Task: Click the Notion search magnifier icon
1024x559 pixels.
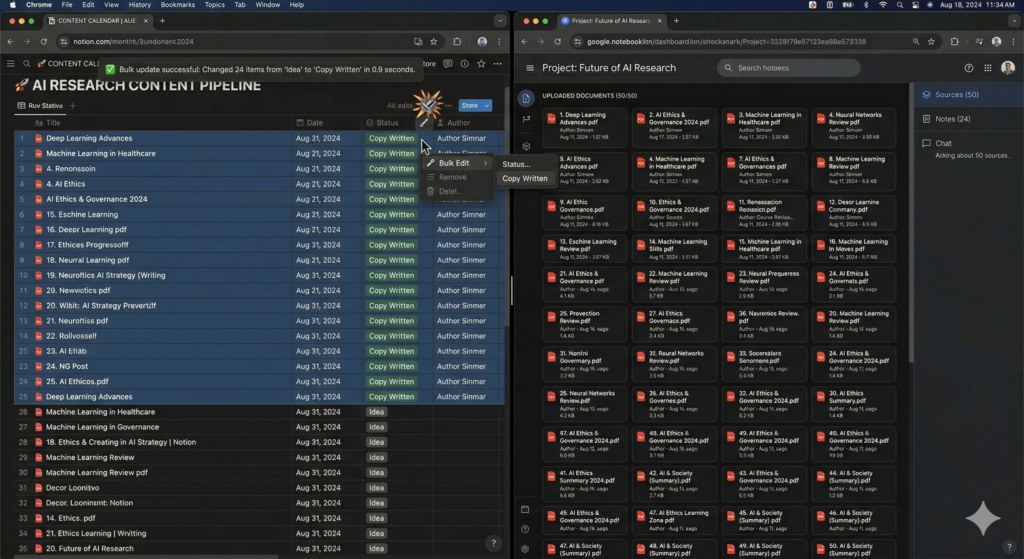Action: tap(27, 63)
